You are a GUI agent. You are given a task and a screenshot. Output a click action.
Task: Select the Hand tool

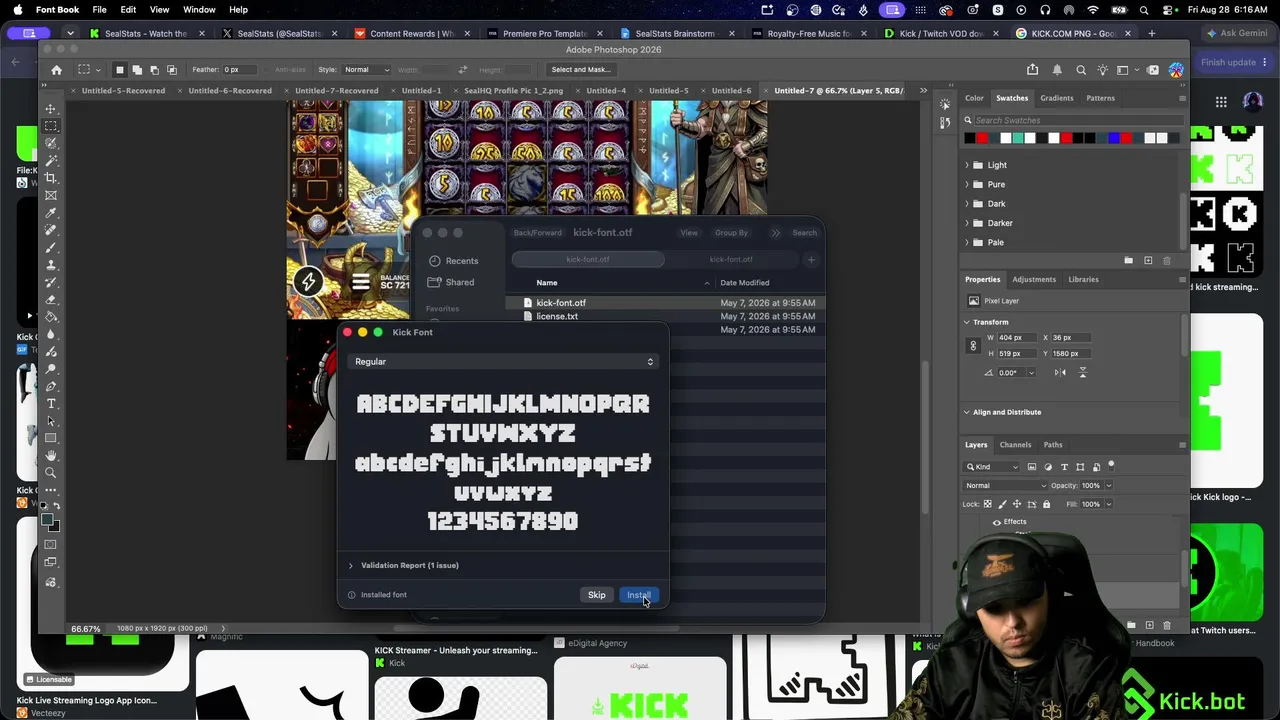(x=51, y=456)
